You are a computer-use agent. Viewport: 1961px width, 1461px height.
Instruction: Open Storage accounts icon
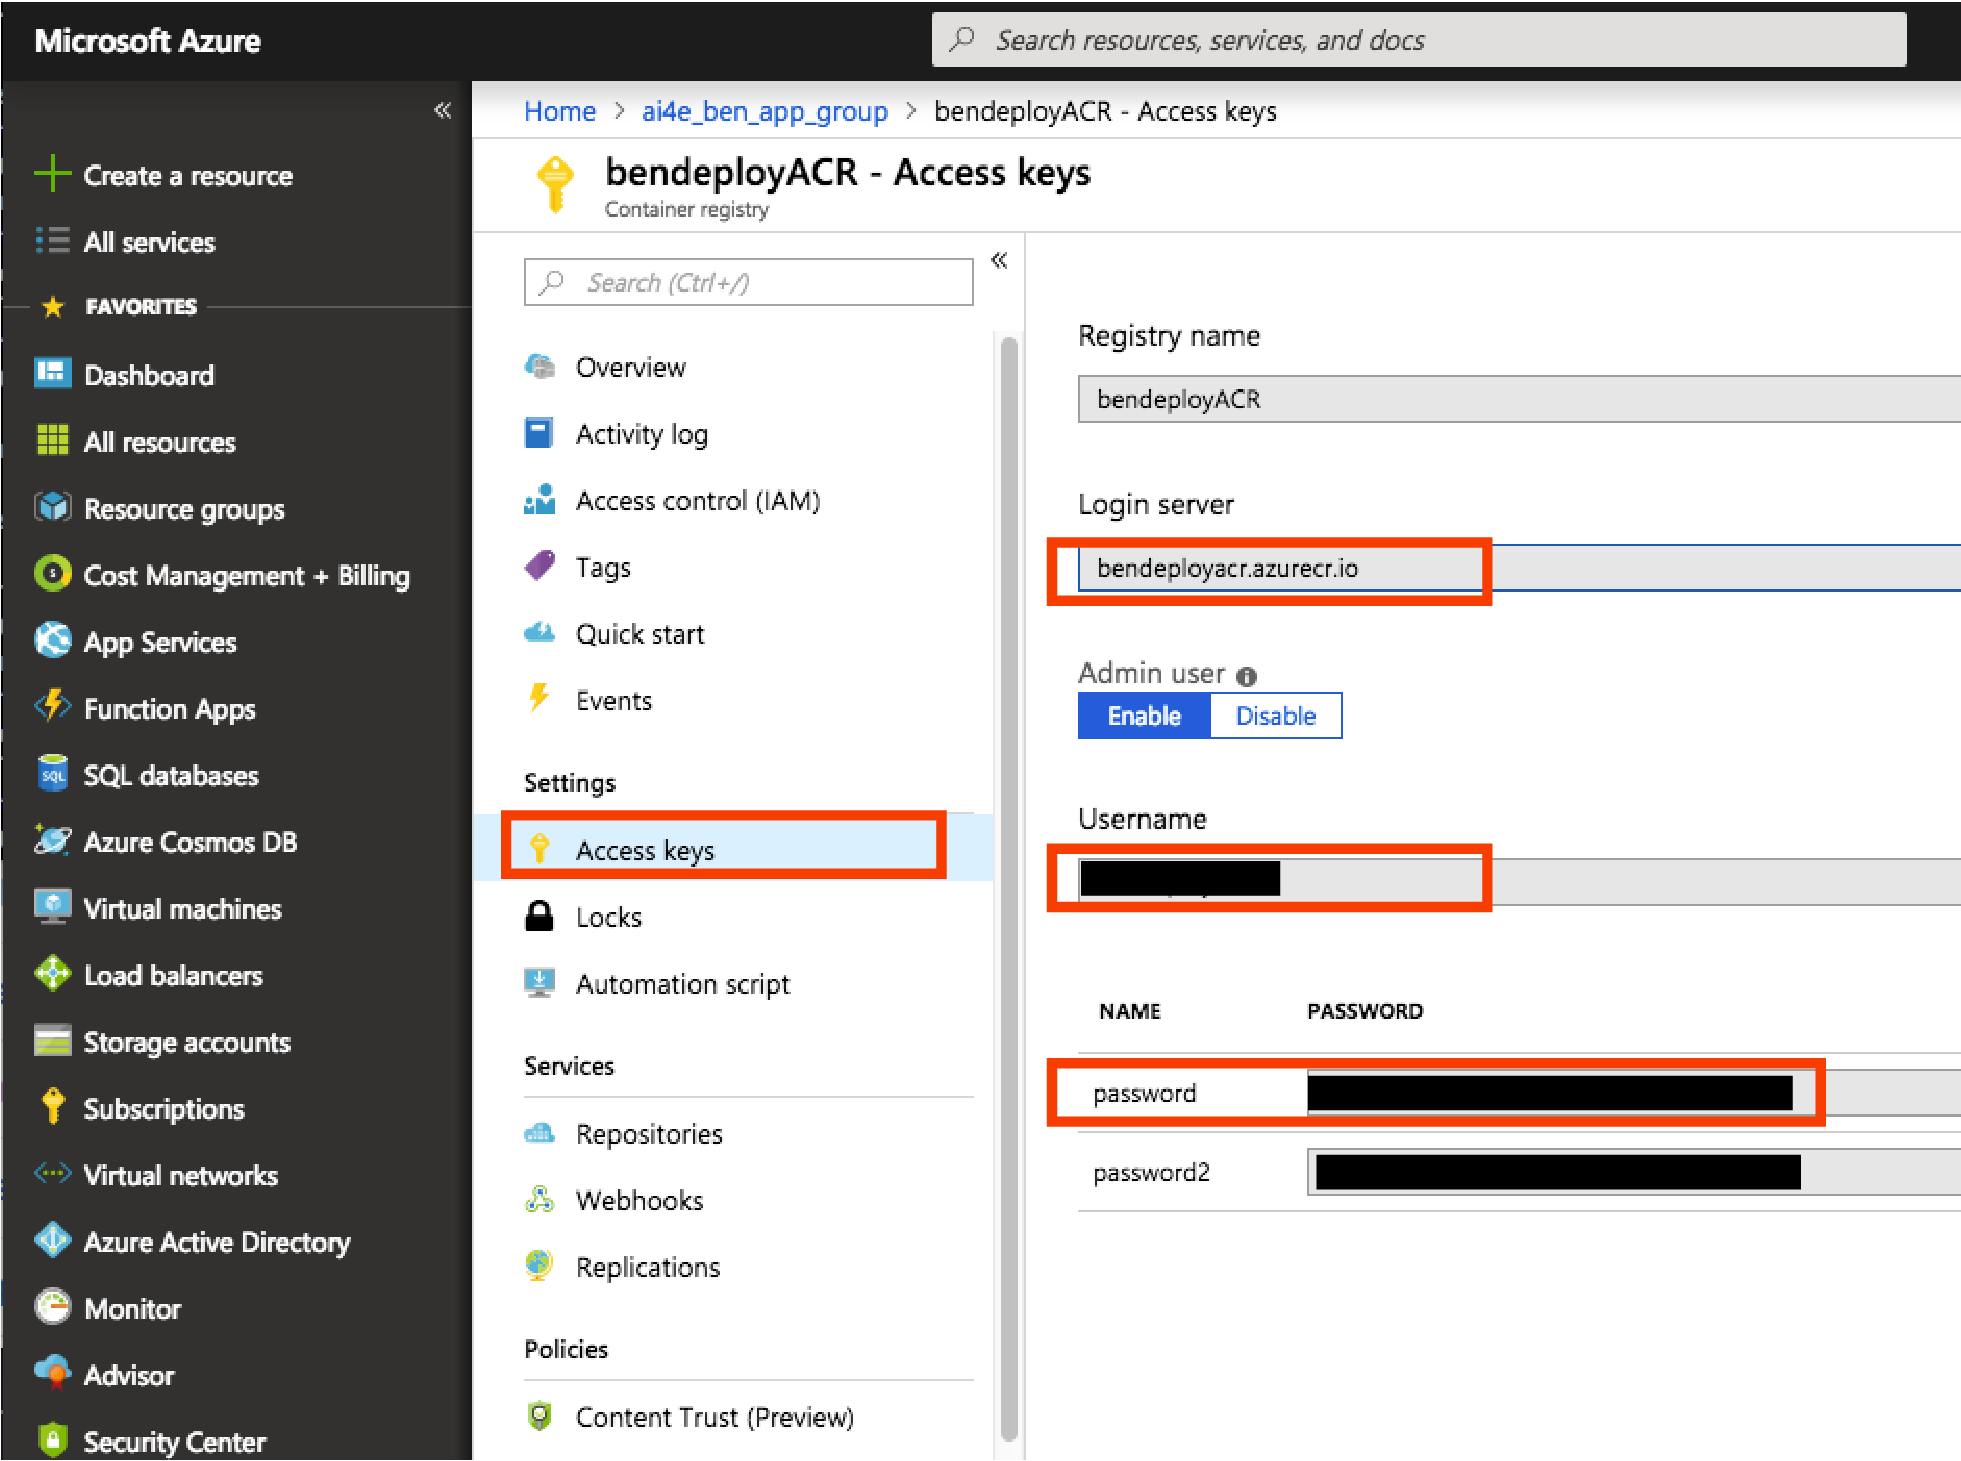tap(52, 1041)
